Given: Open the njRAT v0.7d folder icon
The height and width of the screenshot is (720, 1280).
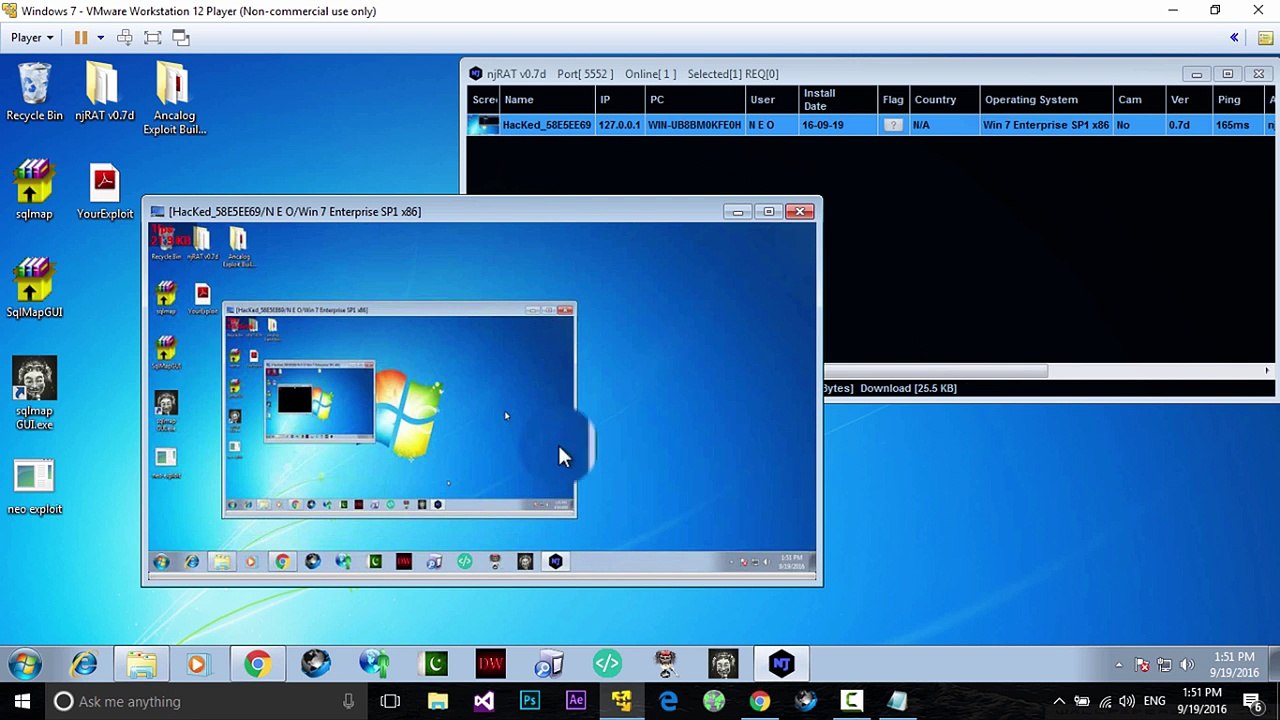Looking at the screenshot, I should pyautogui.click(x=104, y=93).
